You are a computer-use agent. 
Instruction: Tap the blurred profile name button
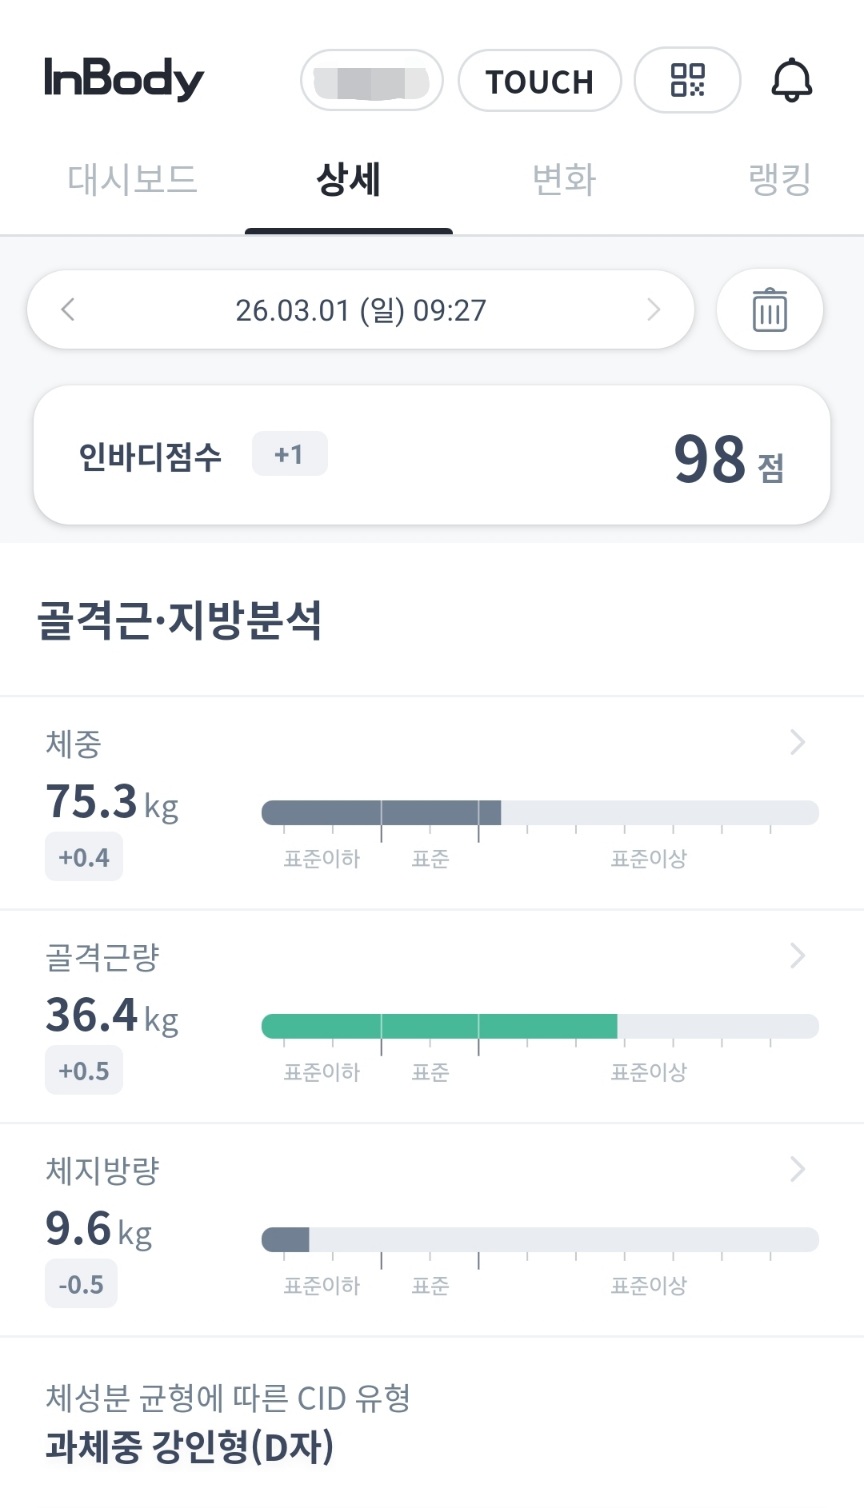pyautogui.click(x=372, y=81)
